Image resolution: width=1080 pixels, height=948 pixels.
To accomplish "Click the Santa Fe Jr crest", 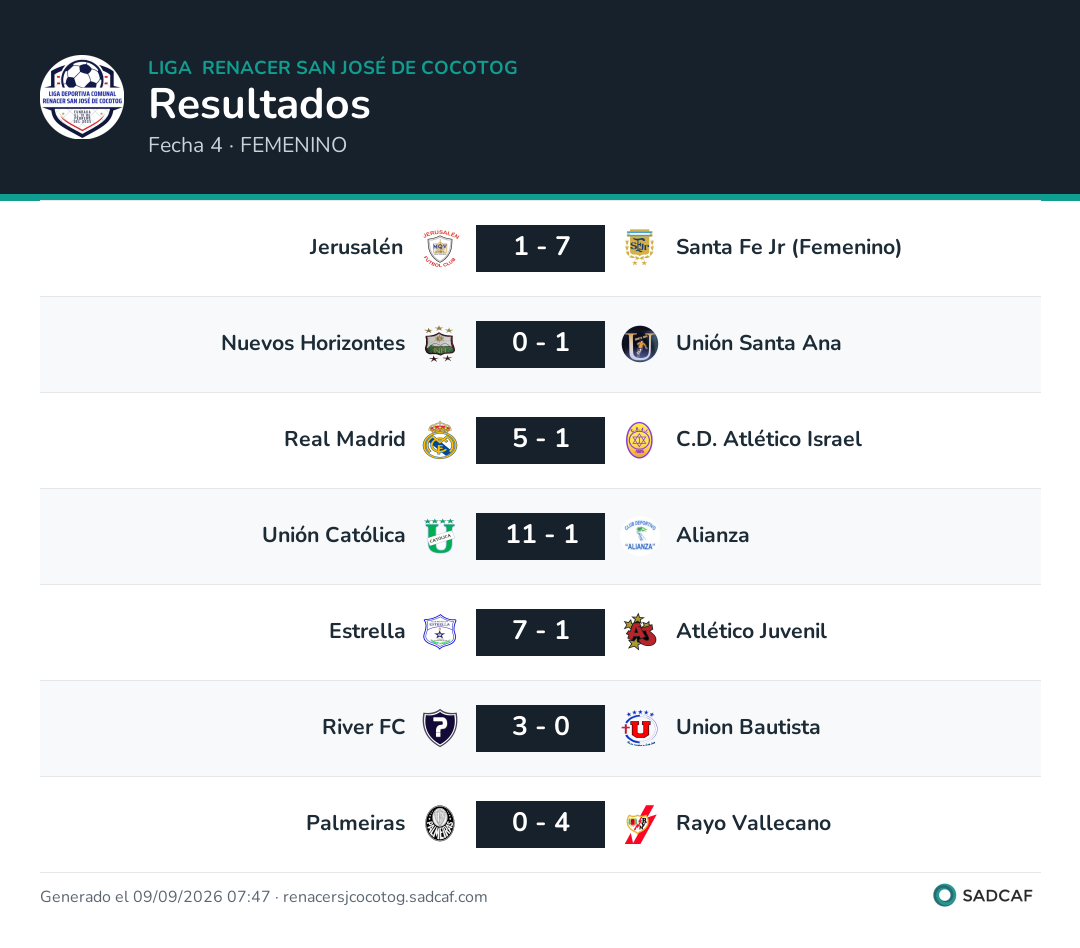I will pyautogui.click(x=639, y=248).
